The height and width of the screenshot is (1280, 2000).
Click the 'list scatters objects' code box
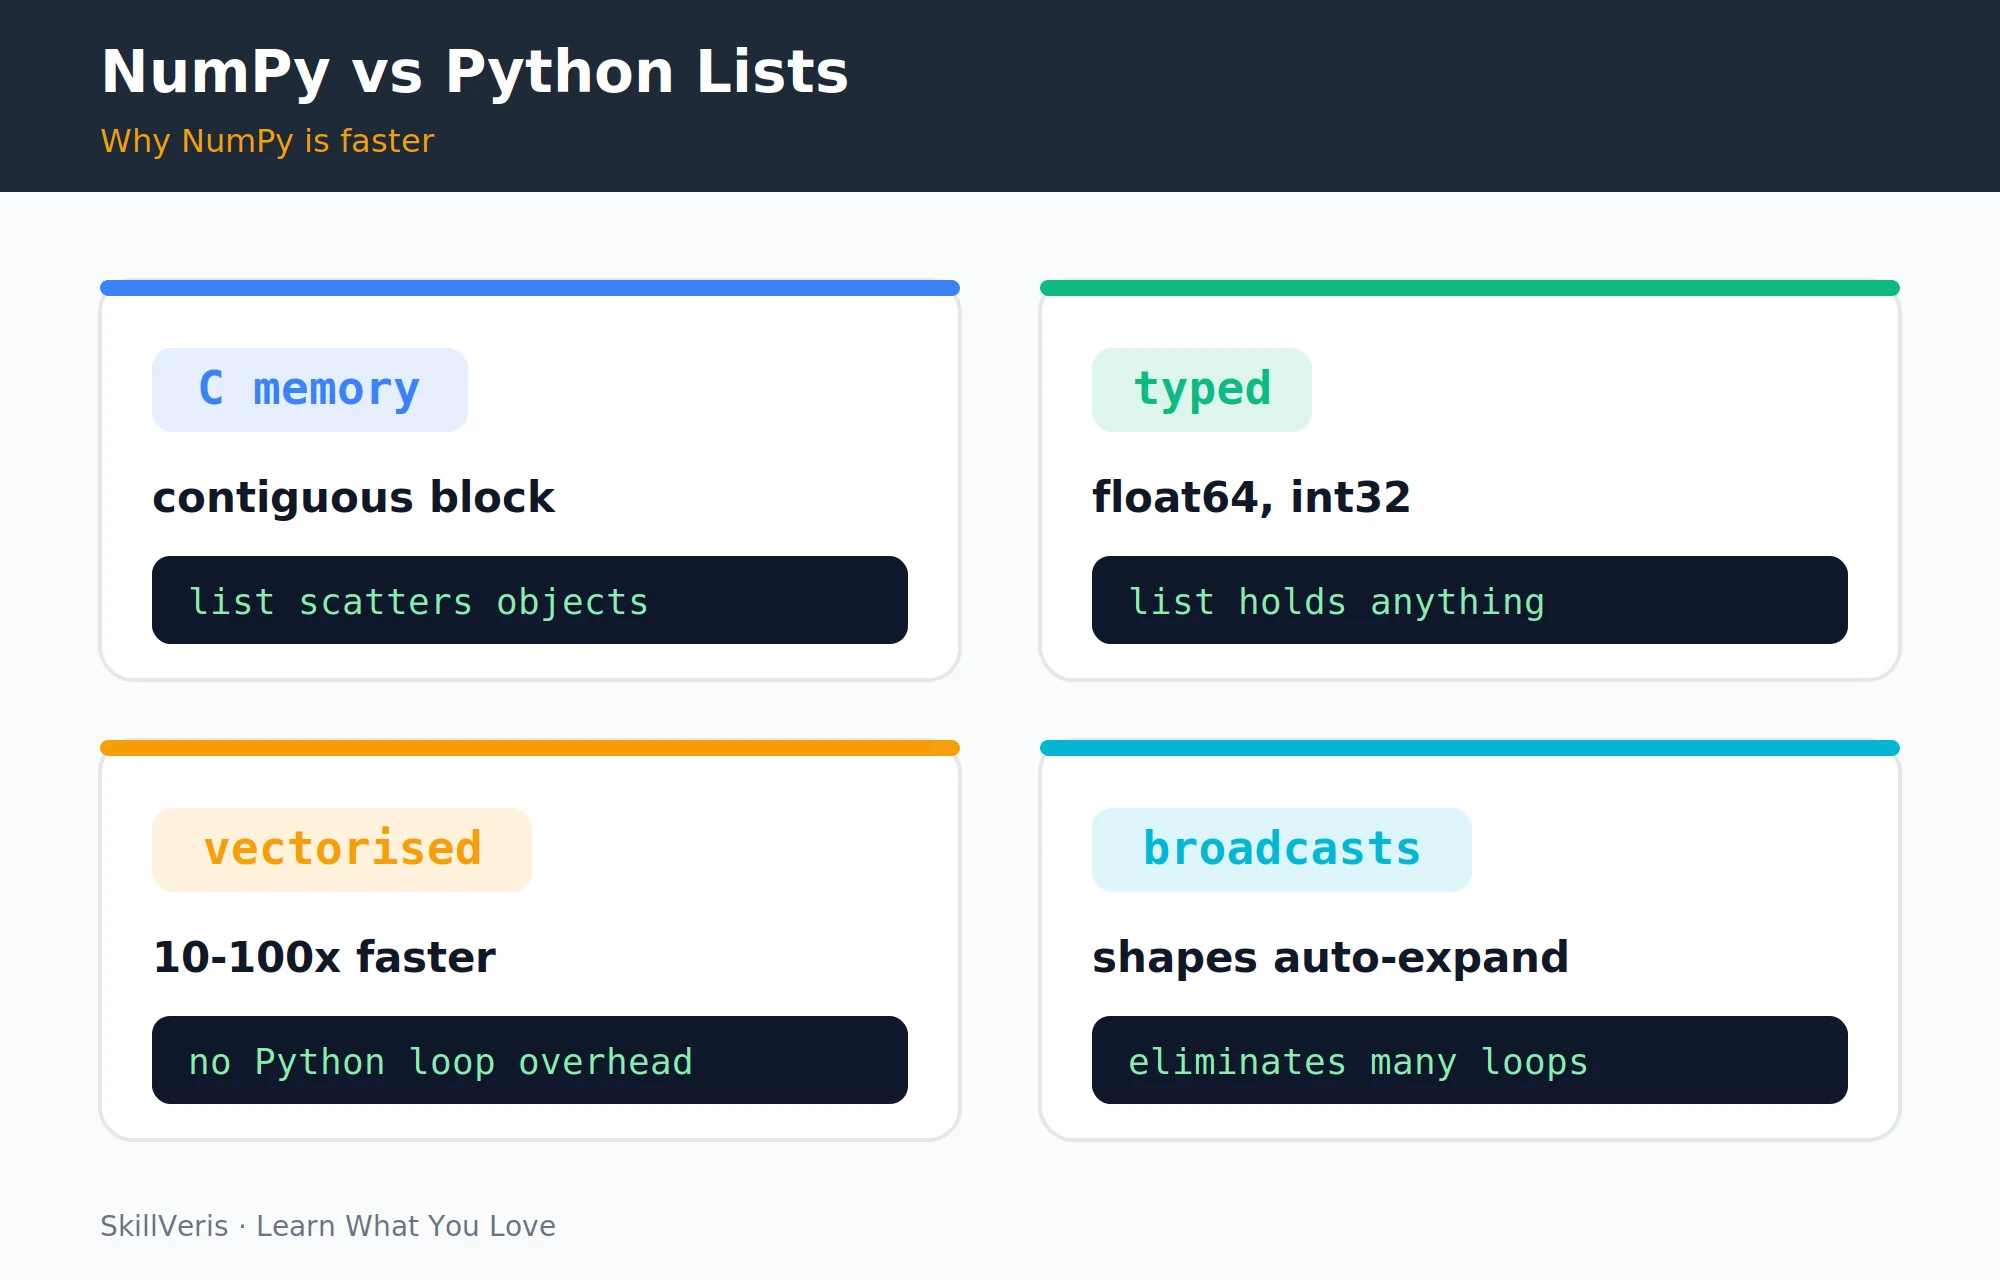(530, 600)
